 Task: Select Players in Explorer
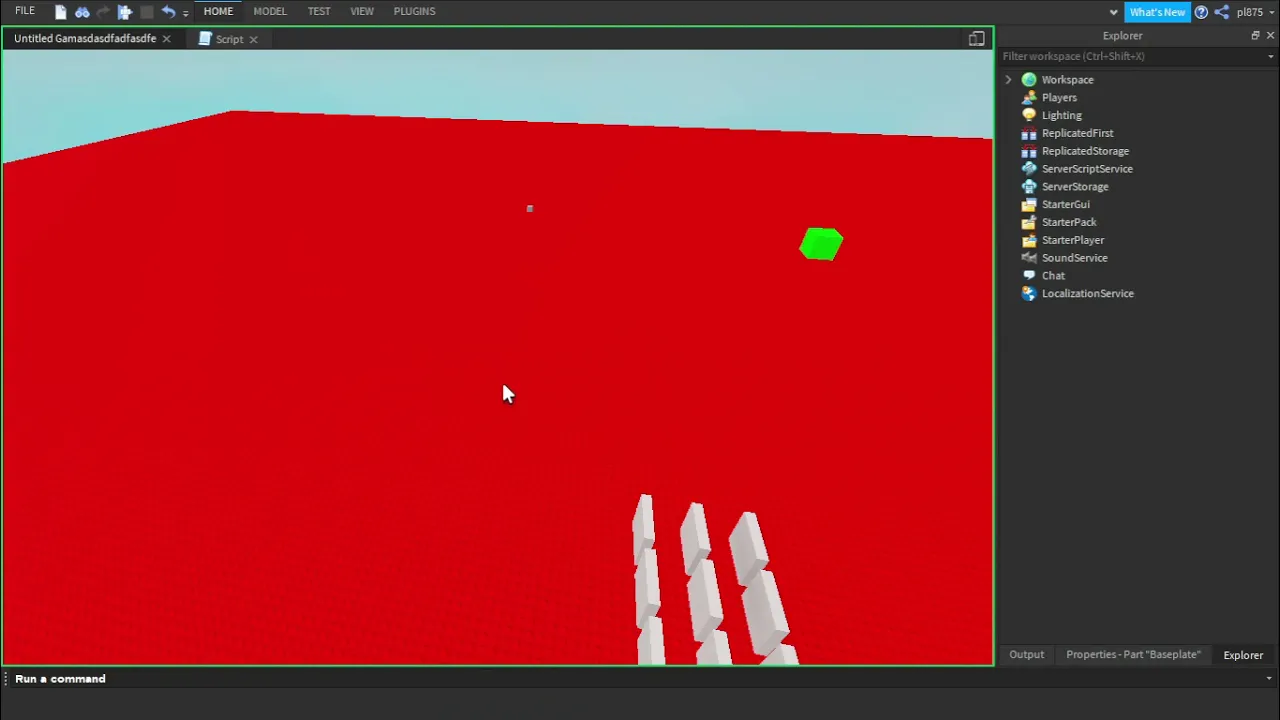[1059, 98]
